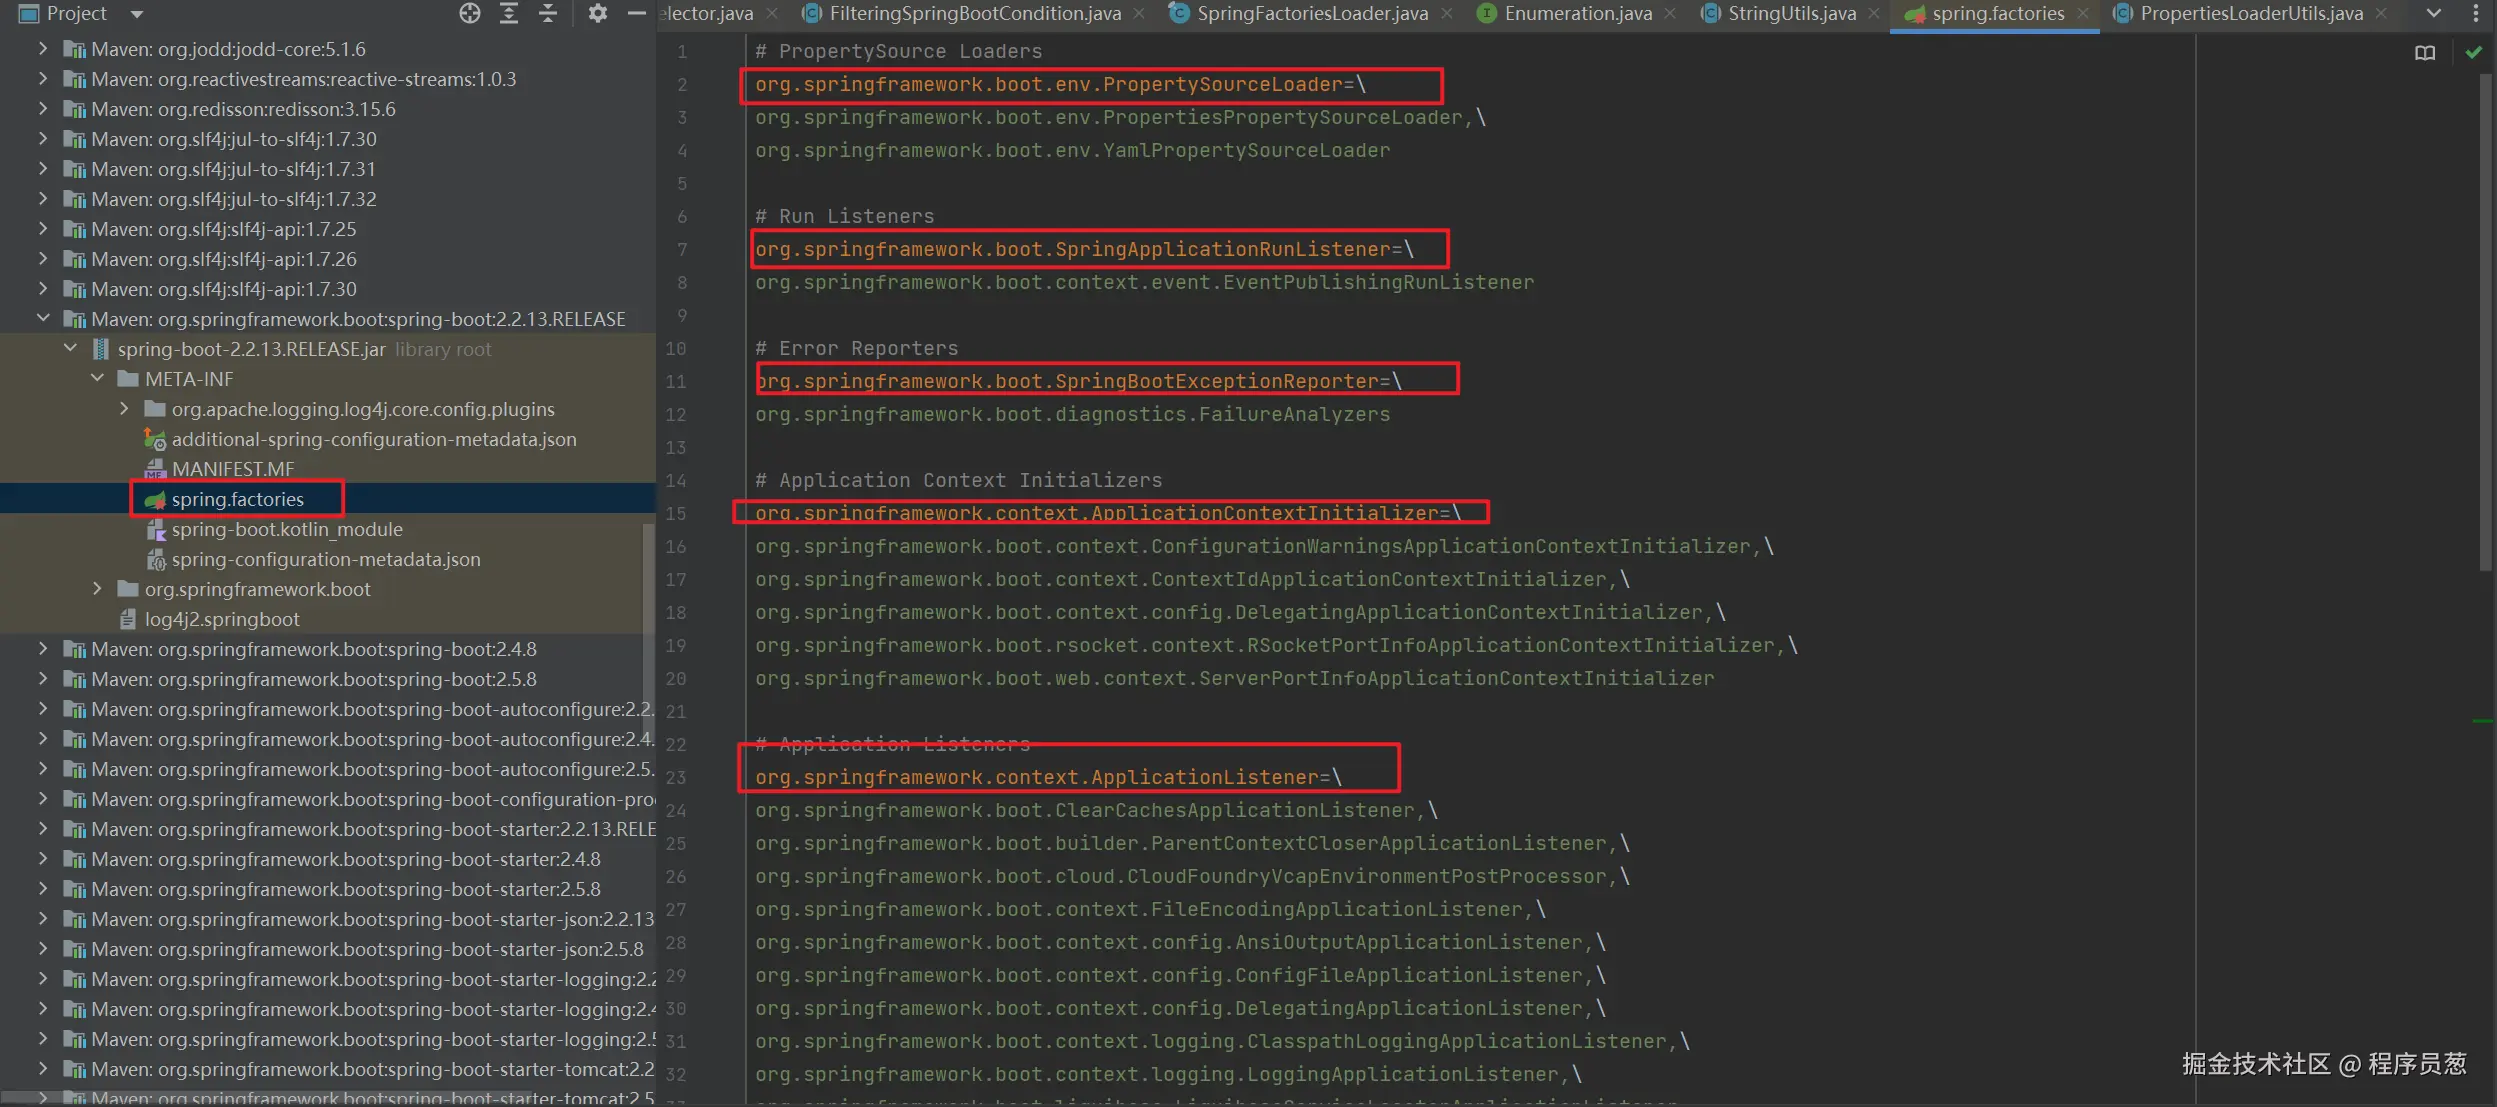Open Project panel settings gear

597,13
